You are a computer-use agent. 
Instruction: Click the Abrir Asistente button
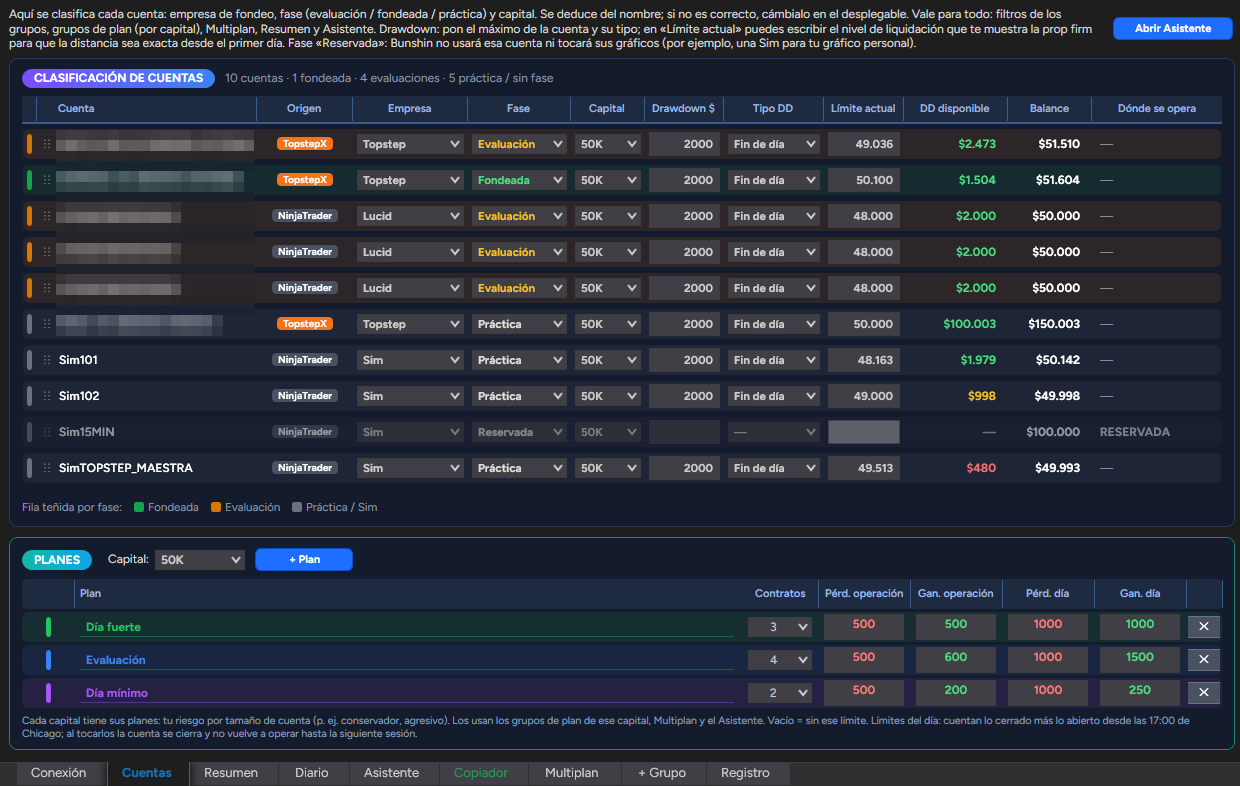1173,28
